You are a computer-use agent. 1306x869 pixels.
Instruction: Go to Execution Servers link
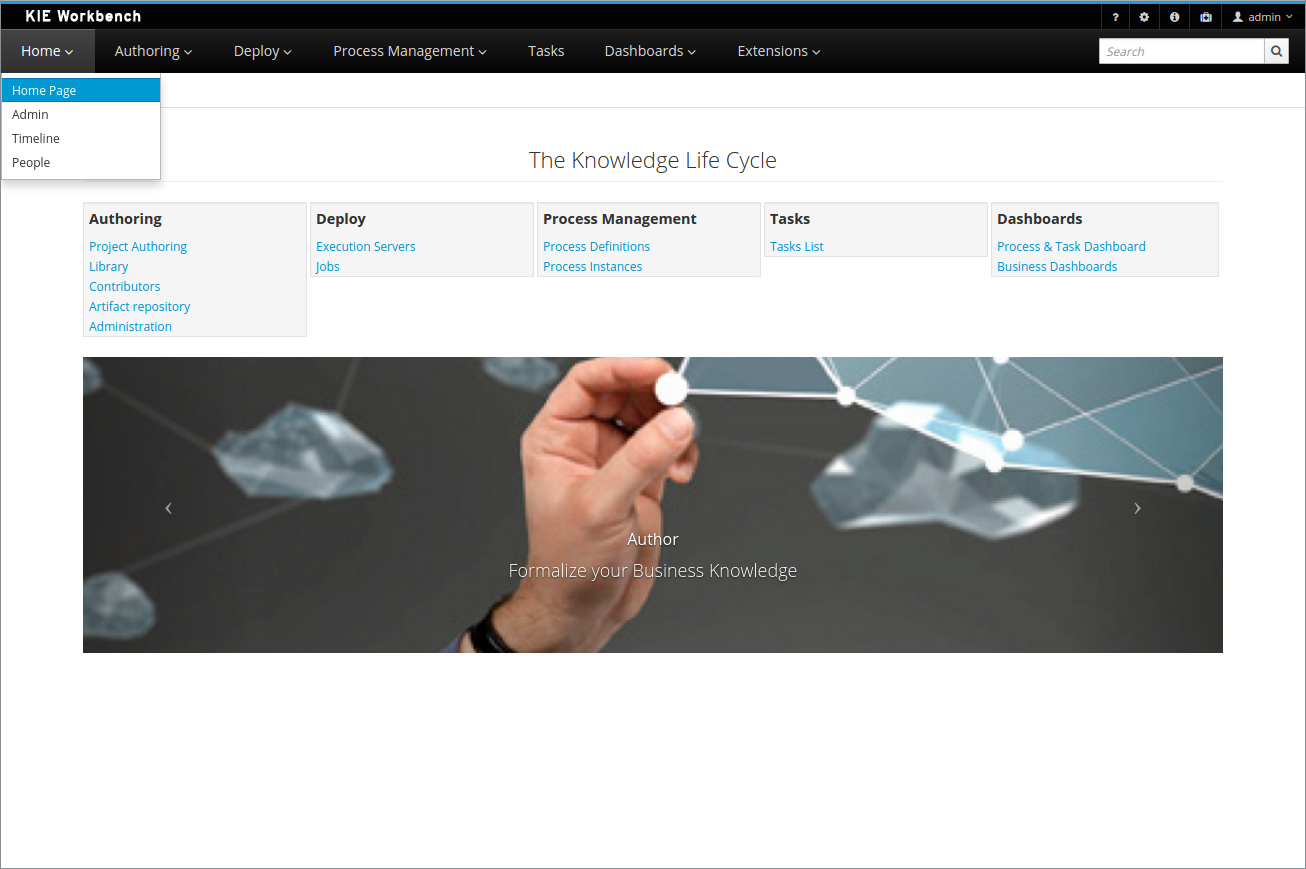(366, 246)
